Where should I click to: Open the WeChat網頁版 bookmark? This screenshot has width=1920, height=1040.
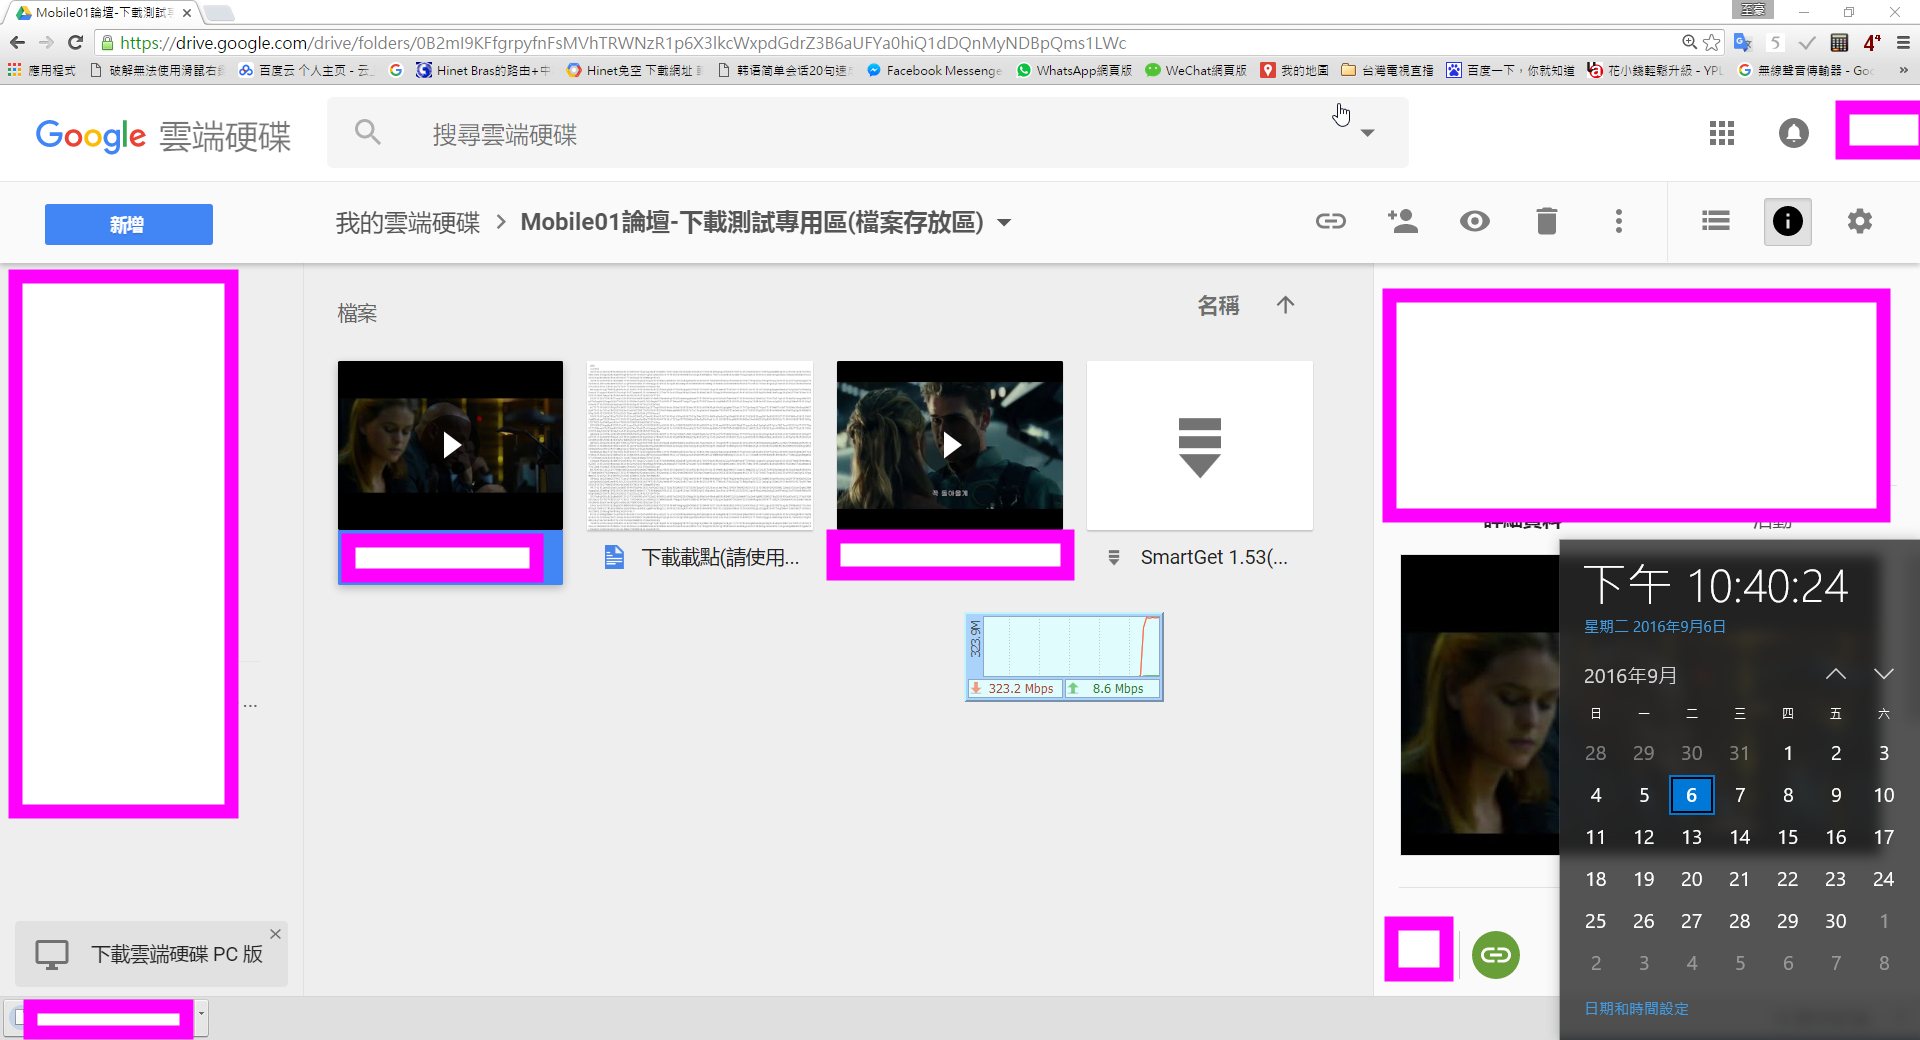click(x=1196, y=70)
